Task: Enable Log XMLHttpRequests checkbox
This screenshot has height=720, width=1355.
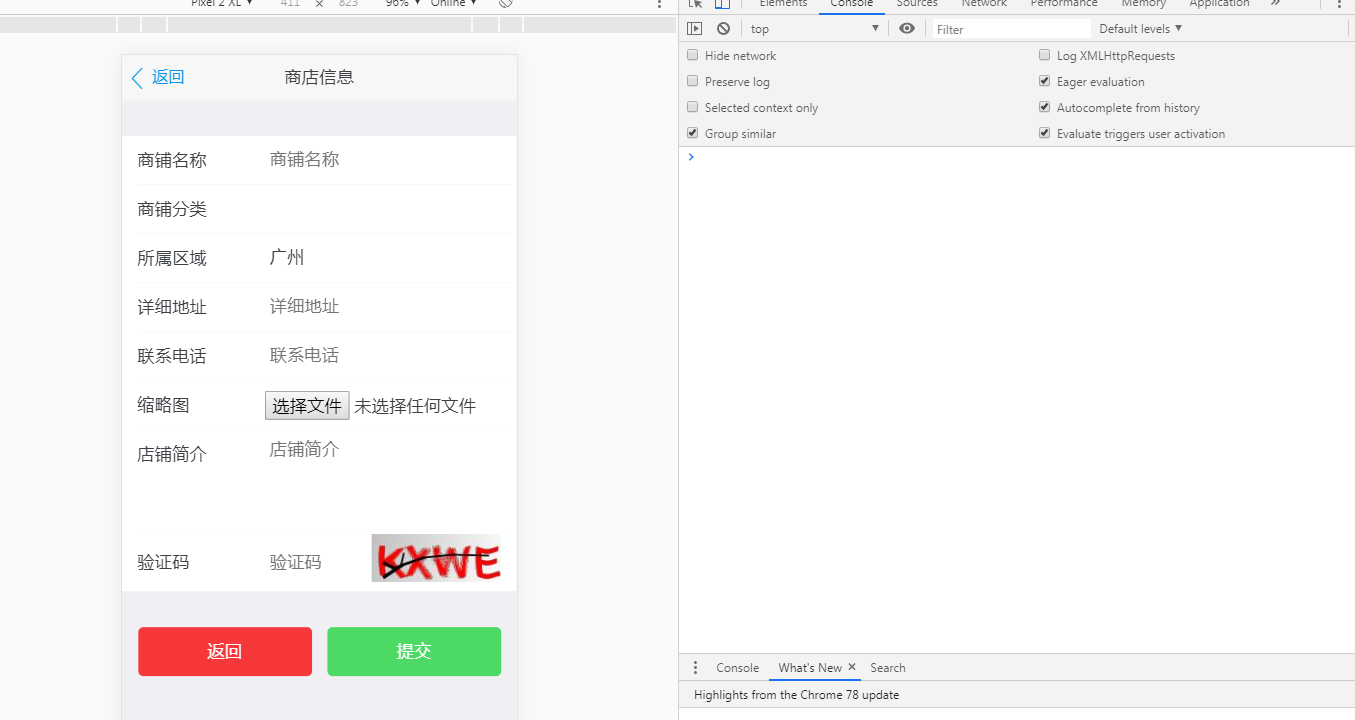Action: pos(1045,55)
